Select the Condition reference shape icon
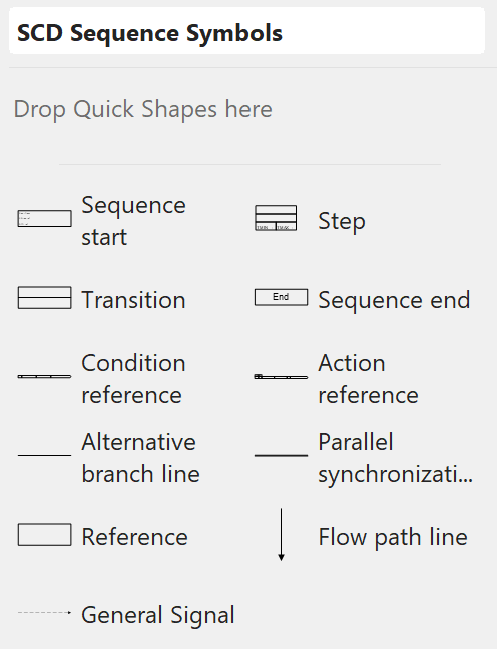498x650 pixels. click(44, 376)
